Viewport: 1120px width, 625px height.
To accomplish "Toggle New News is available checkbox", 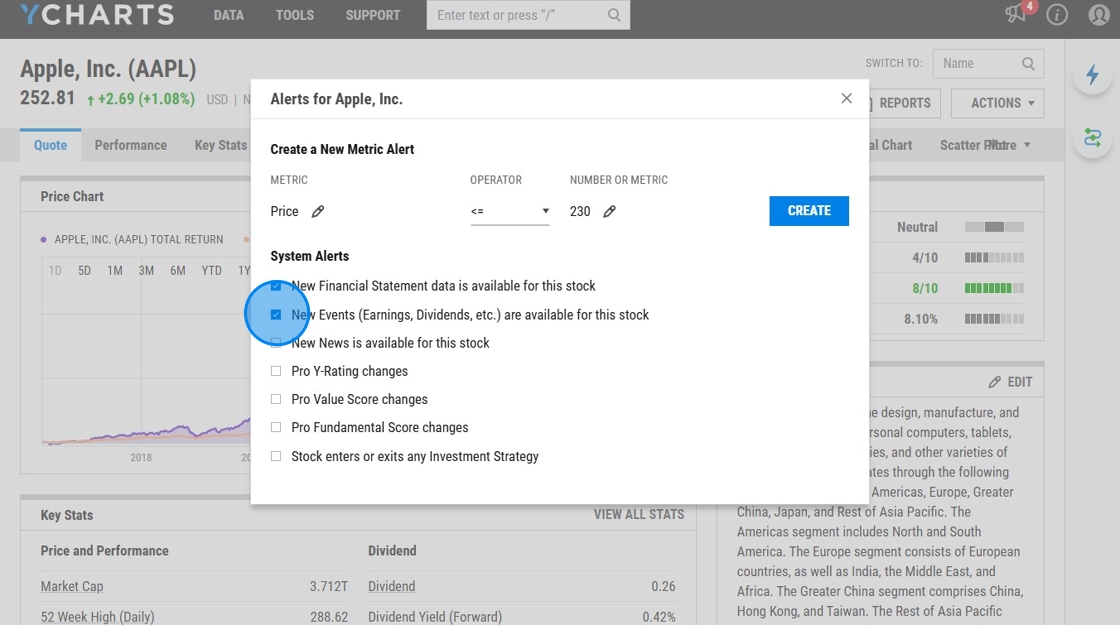I will coord(276,343).
